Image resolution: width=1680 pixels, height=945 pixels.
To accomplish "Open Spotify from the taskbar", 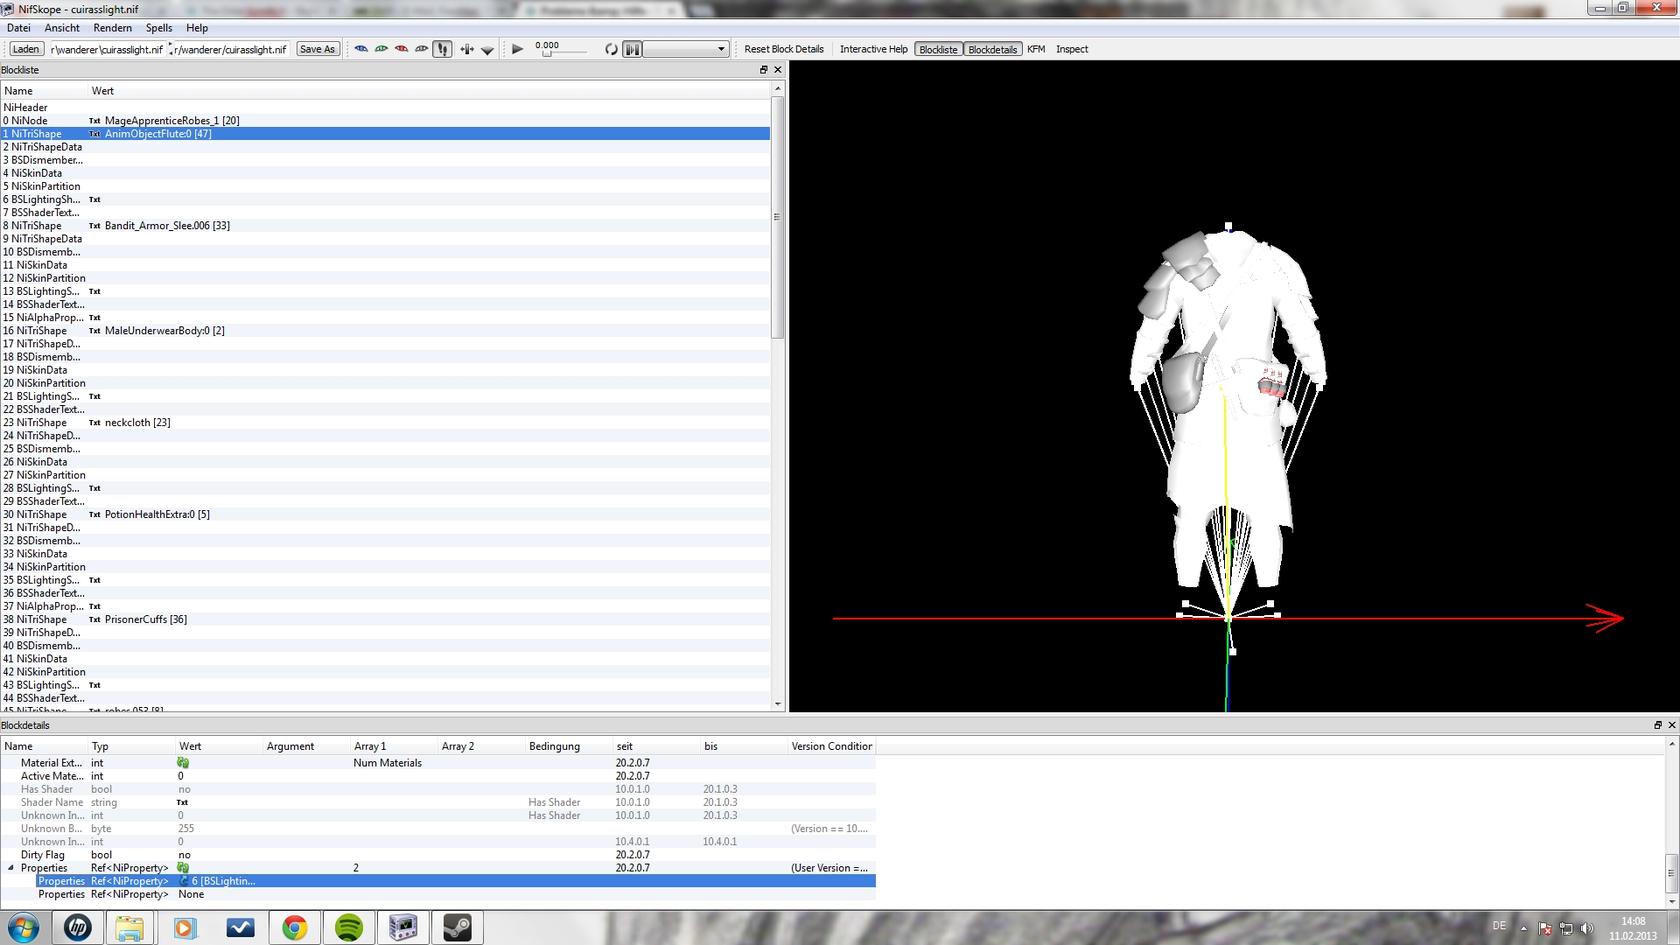I will point(348,928).
